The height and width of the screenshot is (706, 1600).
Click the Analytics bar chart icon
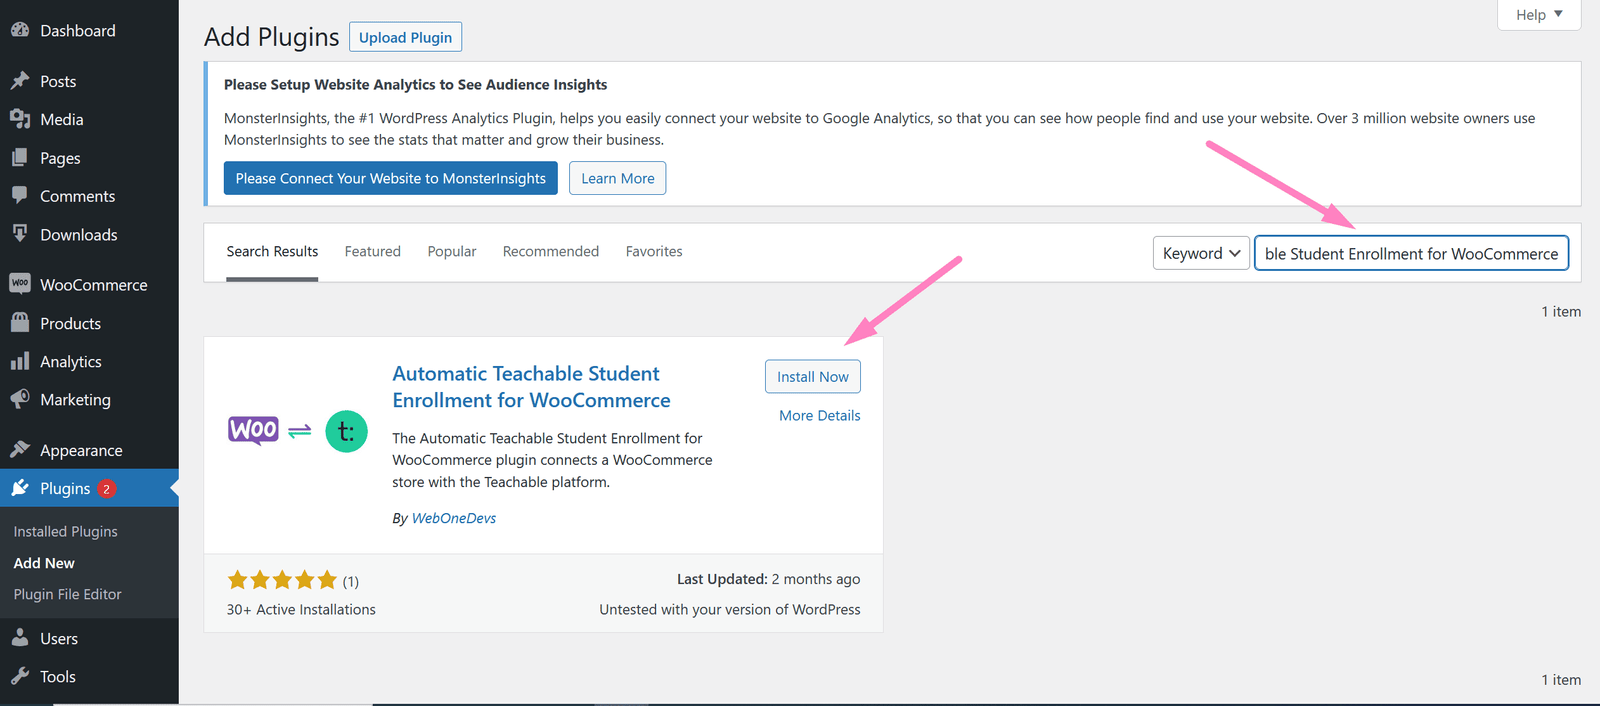click(x=20, y=361)
